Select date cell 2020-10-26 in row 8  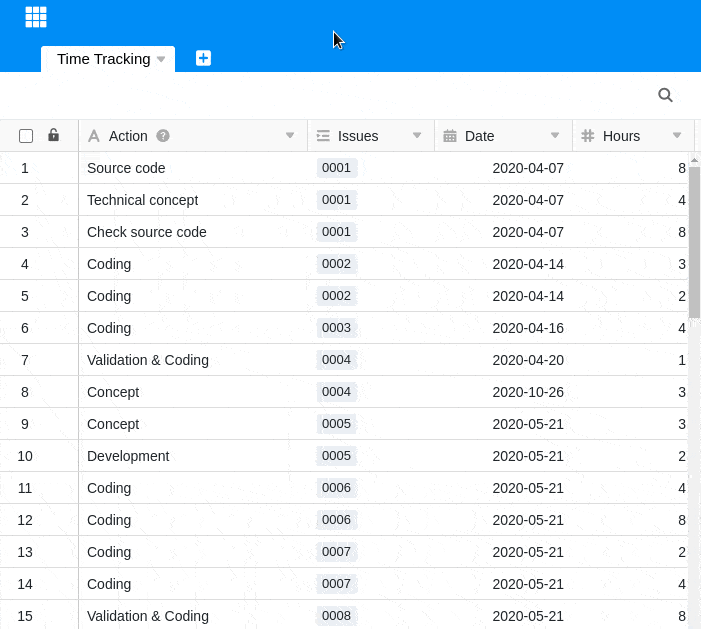(x=528, y=392)
